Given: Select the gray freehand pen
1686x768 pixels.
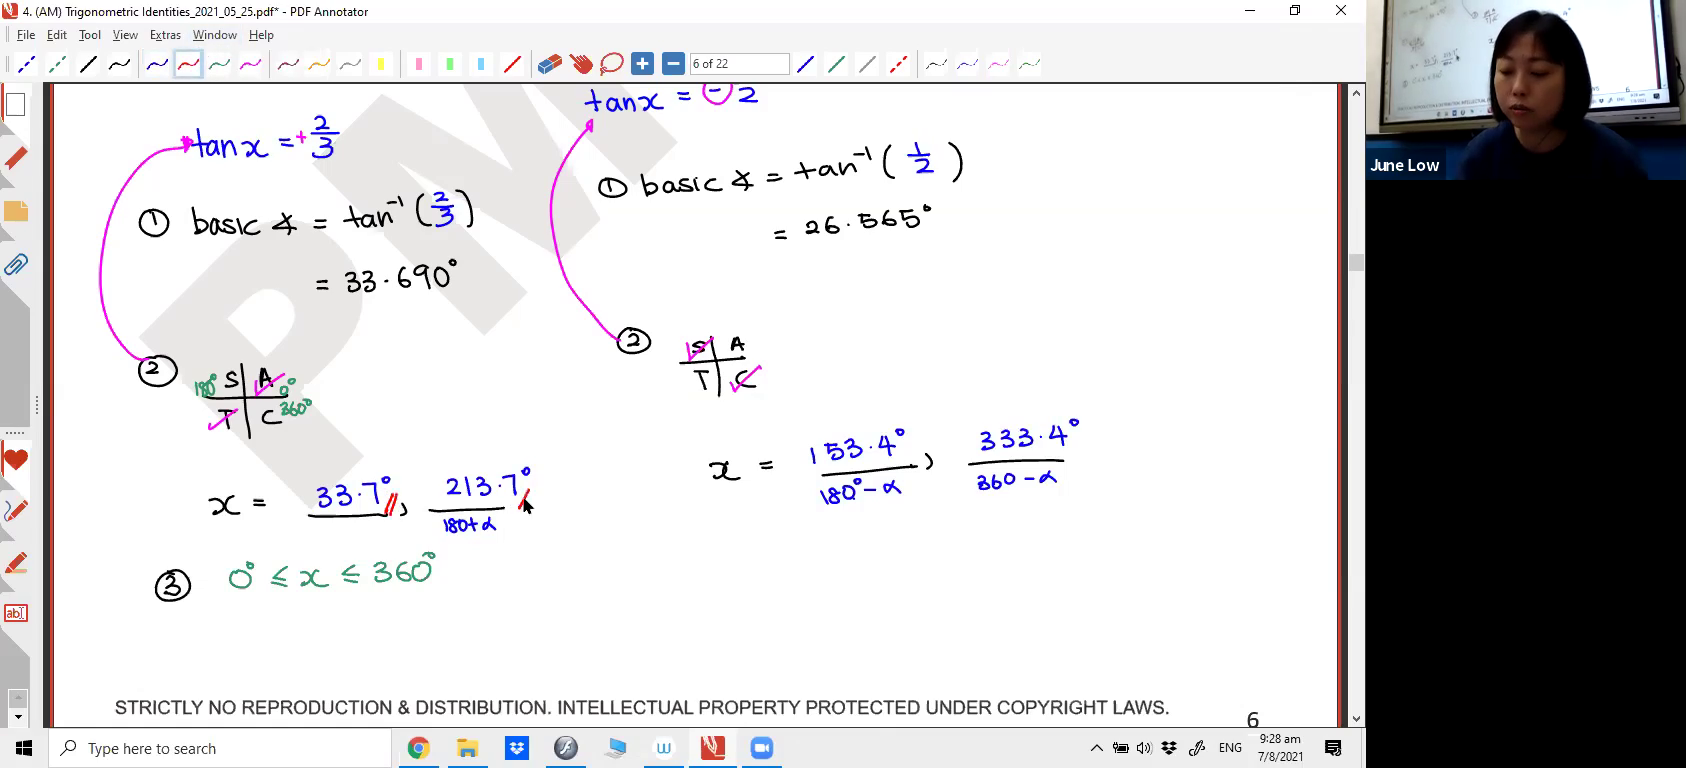Looking at the screenshot, I should point(350,64).
